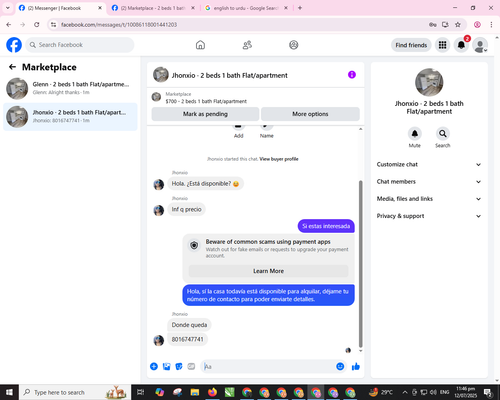Open the purple conversation information icon
Screen dimensions: 500x400
coord(352,75)
